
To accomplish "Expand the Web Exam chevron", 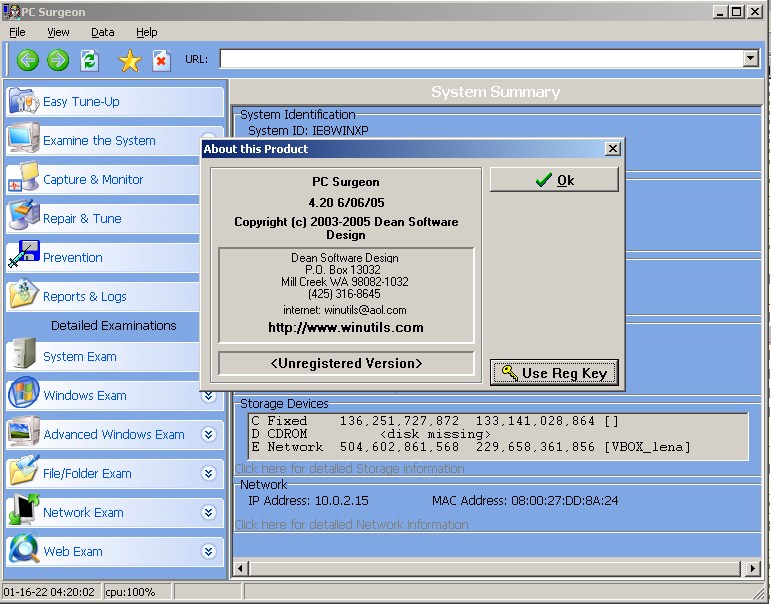I will [209, 551].
